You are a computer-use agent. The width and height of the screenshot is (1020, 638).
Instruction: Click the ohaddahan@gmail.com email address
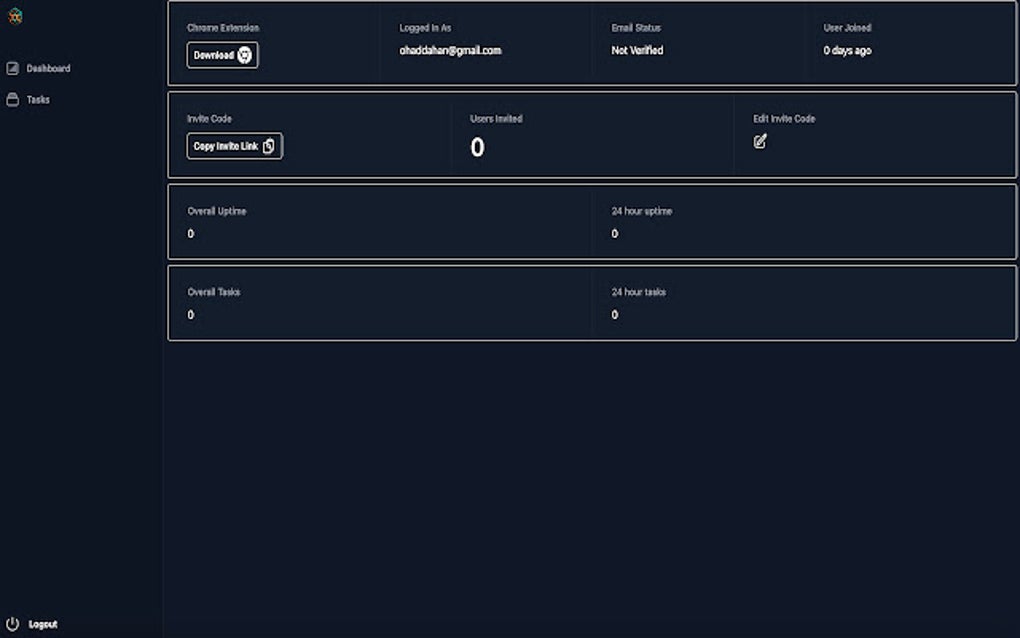(450, 50)
